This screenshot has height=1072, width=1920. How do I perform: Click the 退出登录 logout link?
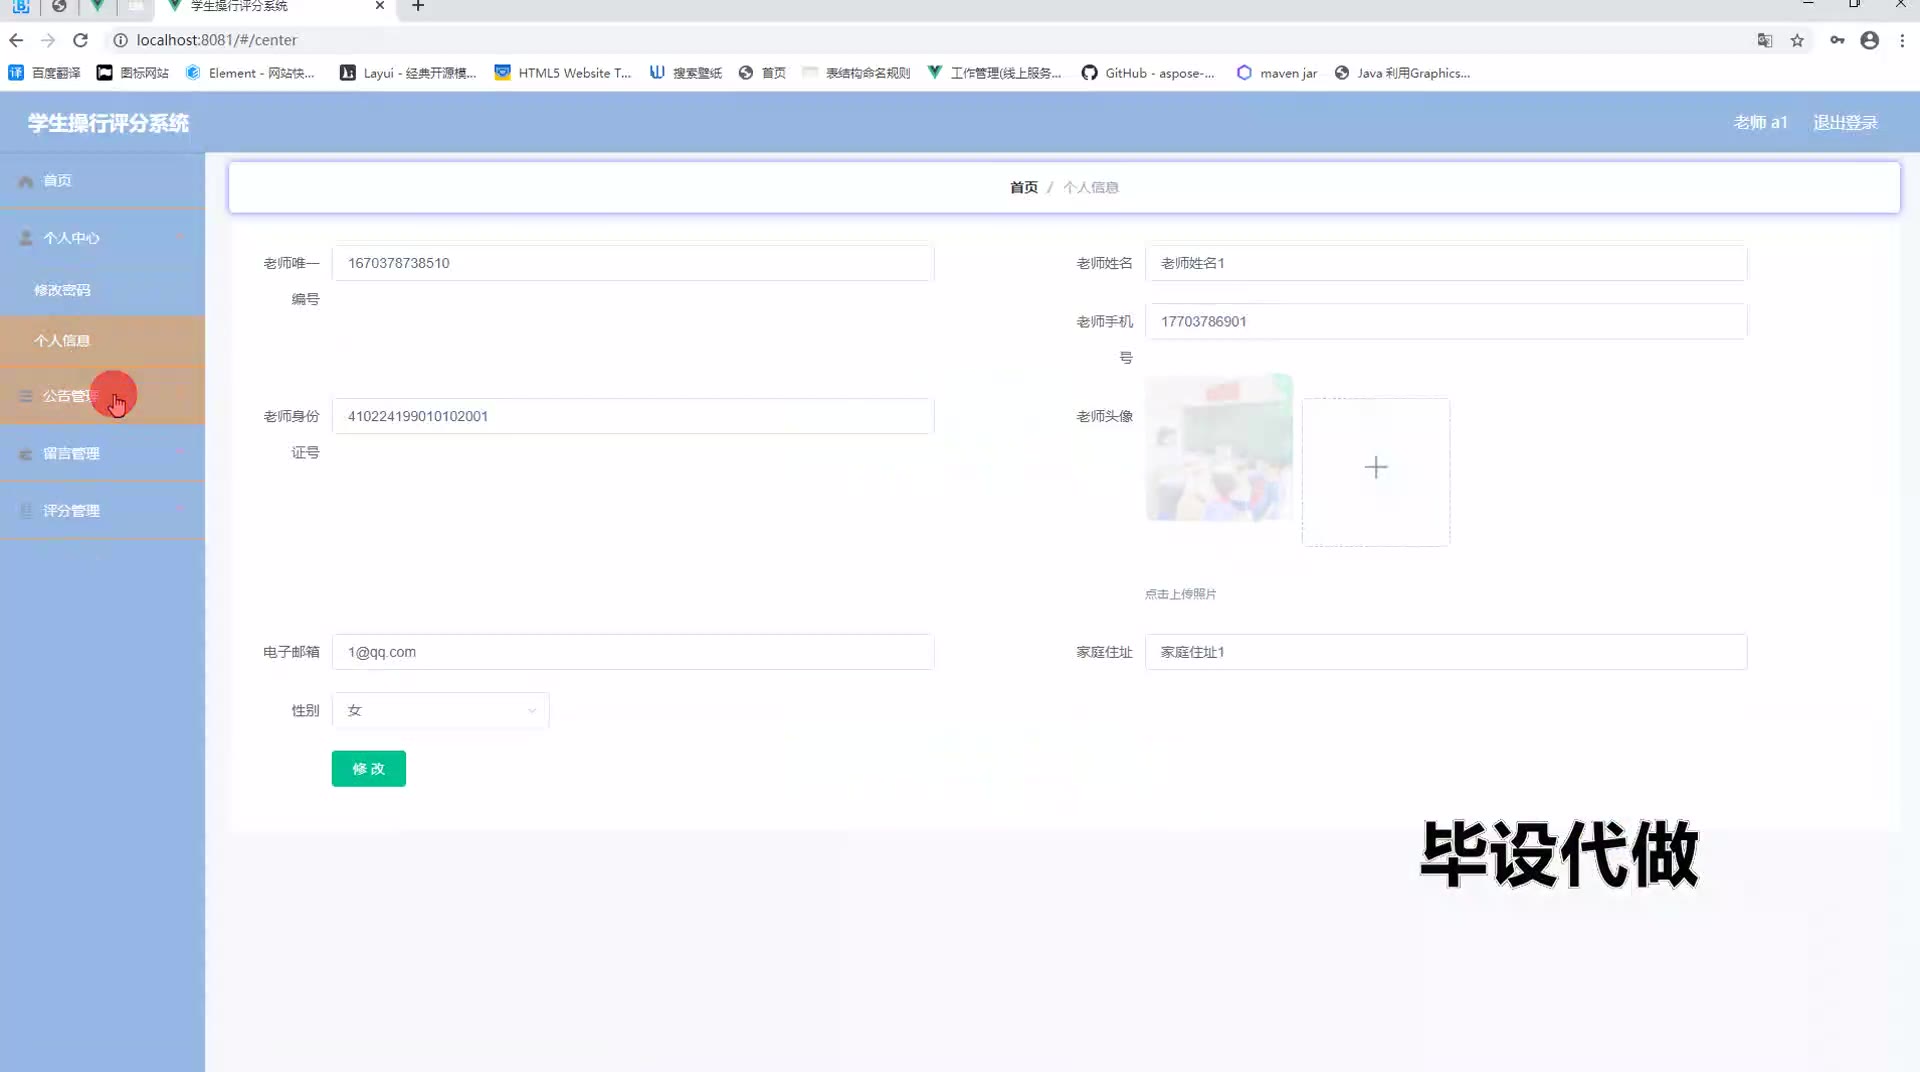click(1845, 122)
